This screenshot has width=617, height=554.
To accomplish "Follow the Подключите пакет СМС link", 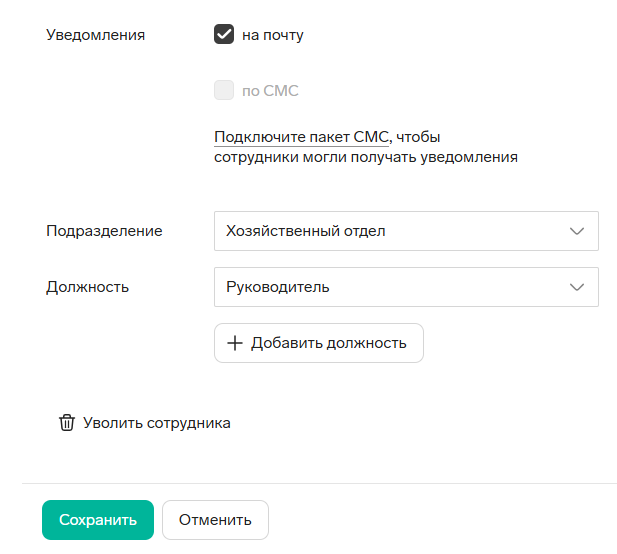I will point(301,137).
